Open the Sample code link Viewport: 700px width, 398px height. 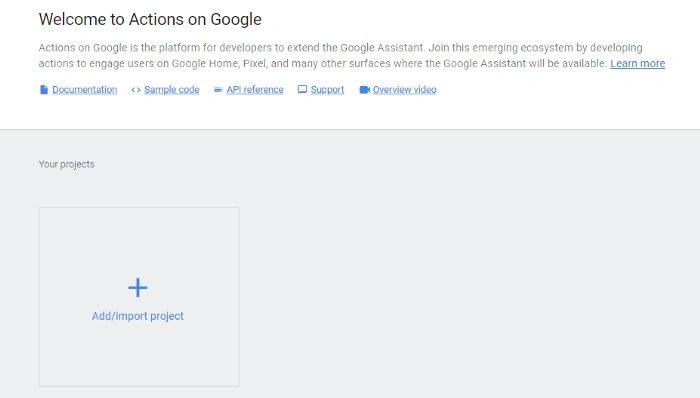tap(172, 90)
